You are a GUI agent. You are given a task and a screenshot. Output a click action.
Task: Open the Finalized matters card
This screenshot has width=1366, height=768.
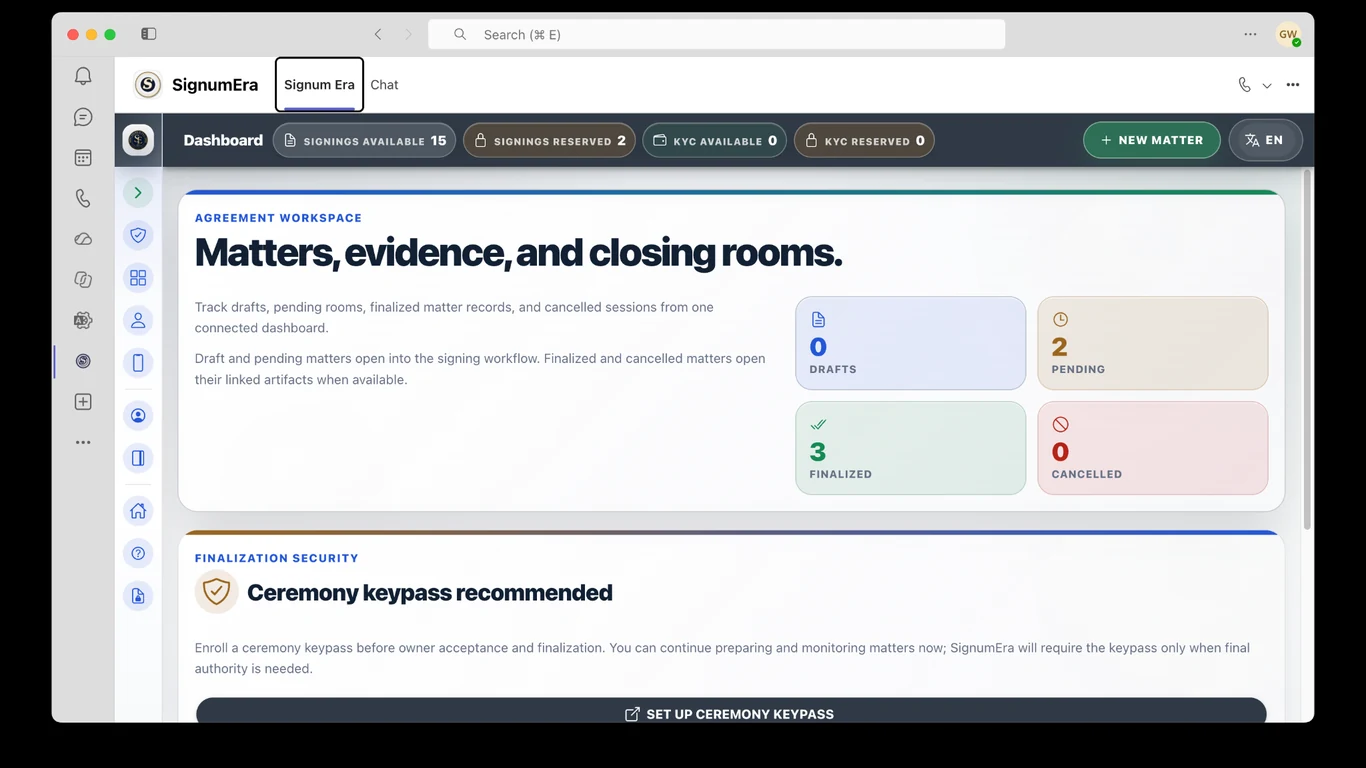[x=911, y=448]
